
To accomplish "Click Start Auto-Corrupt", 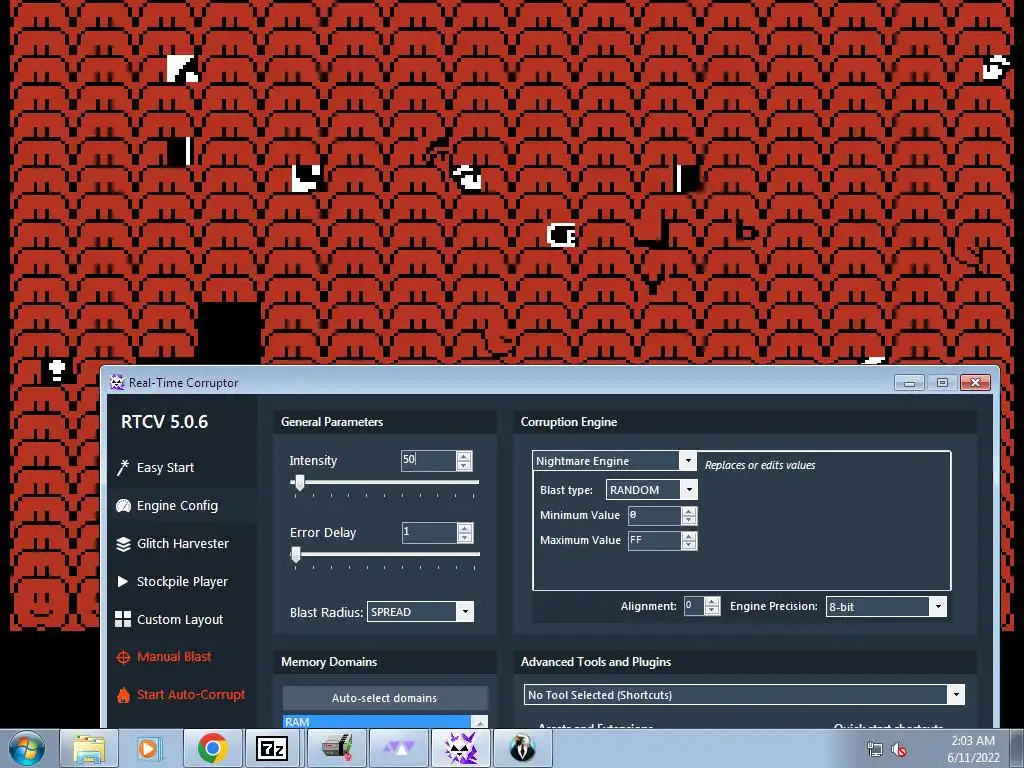I will [x=191, y=695].
